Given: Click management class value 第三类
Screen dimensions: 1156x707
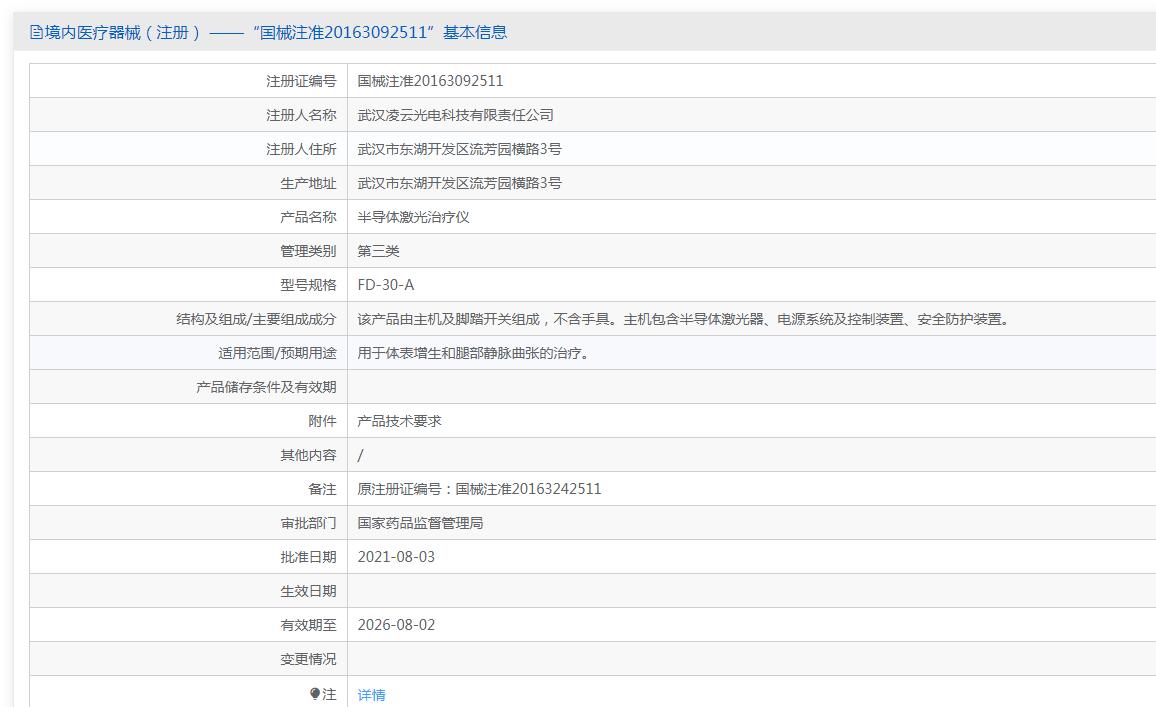Looking at the screenshot, I should click(x=378, y=251).
